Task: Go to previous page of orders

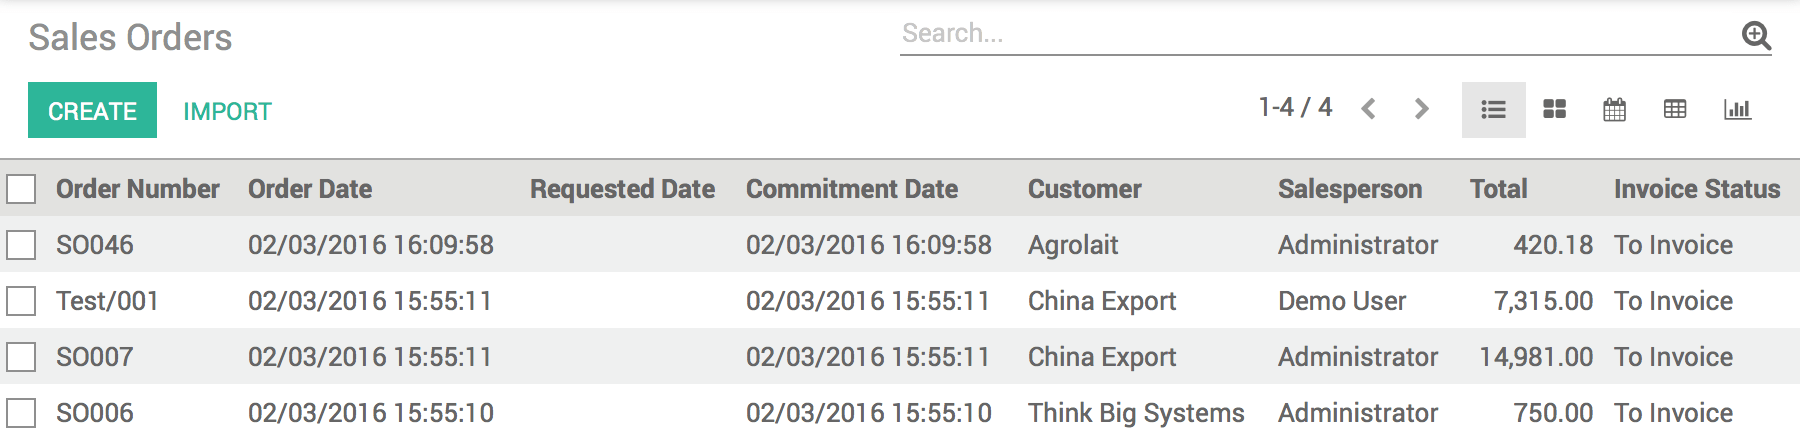Action: click(1369, 109)
